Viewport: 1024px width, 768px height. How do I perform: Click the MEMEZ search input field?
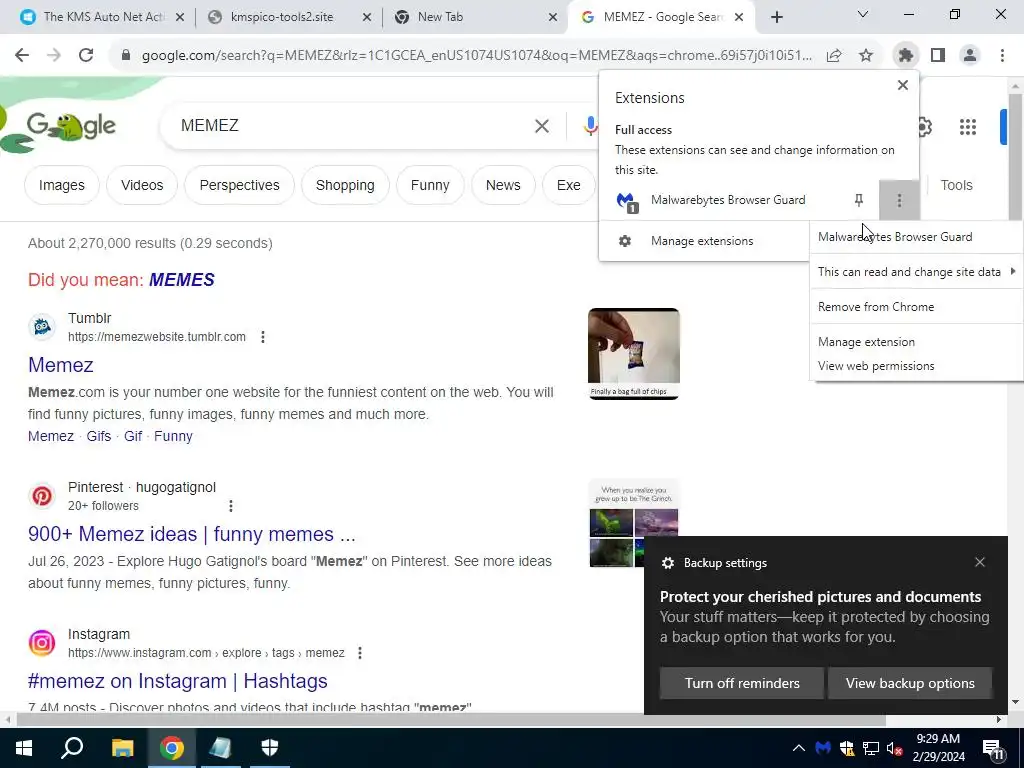click(x=353, y=125)
